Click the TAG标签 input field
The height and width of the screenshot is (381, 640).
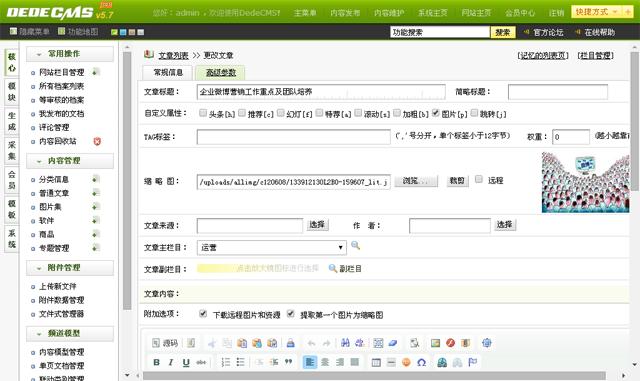coord(293,137)
